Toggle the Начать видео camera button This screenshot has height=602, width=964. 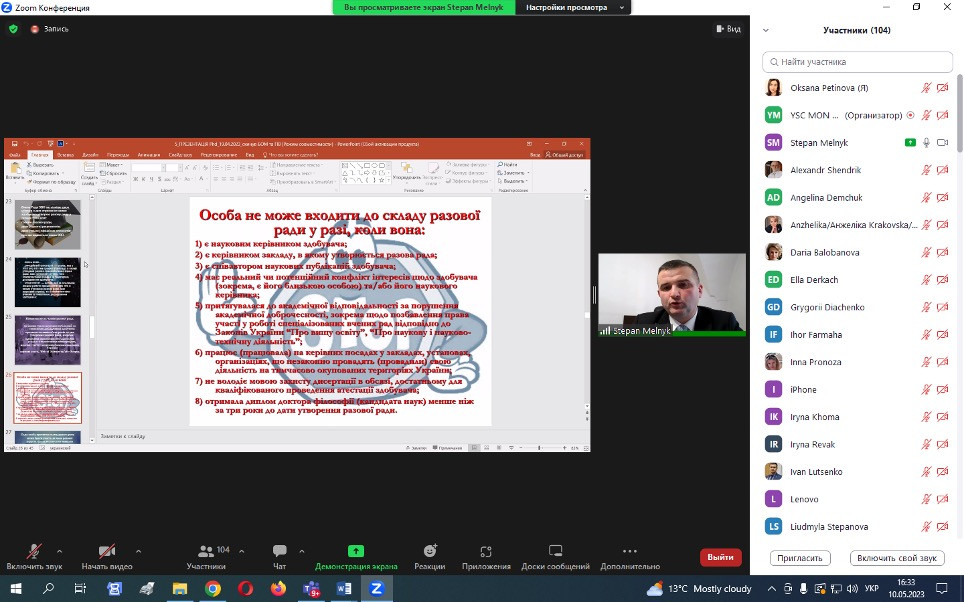107,556
